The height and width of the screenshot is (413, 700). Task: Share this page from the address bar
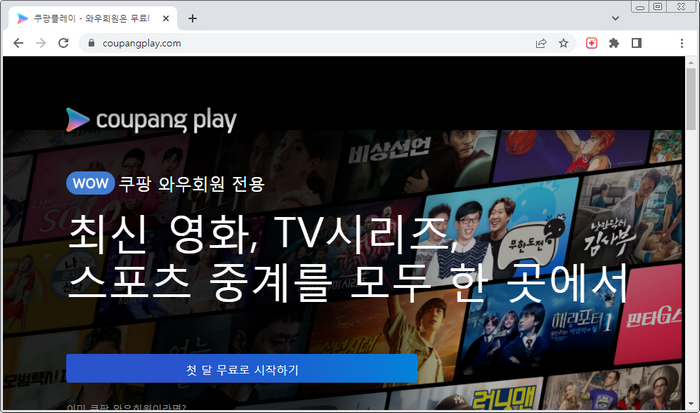click(541, 43)
